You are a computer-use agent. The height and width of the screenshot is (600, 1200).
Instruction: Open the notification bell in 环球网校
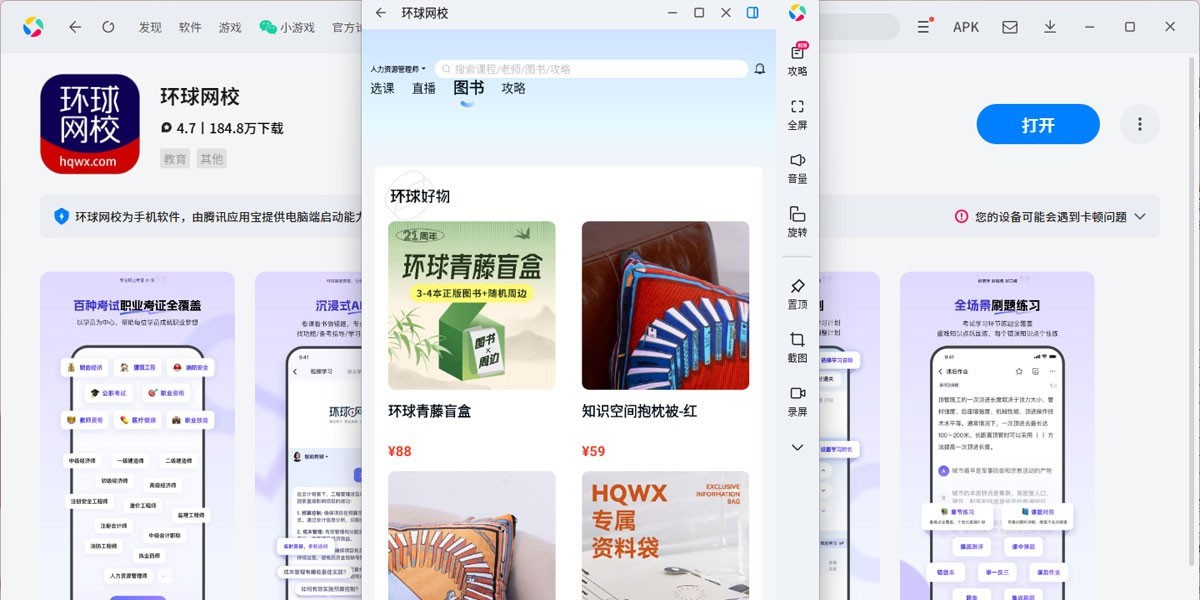(x=760, y=69)
